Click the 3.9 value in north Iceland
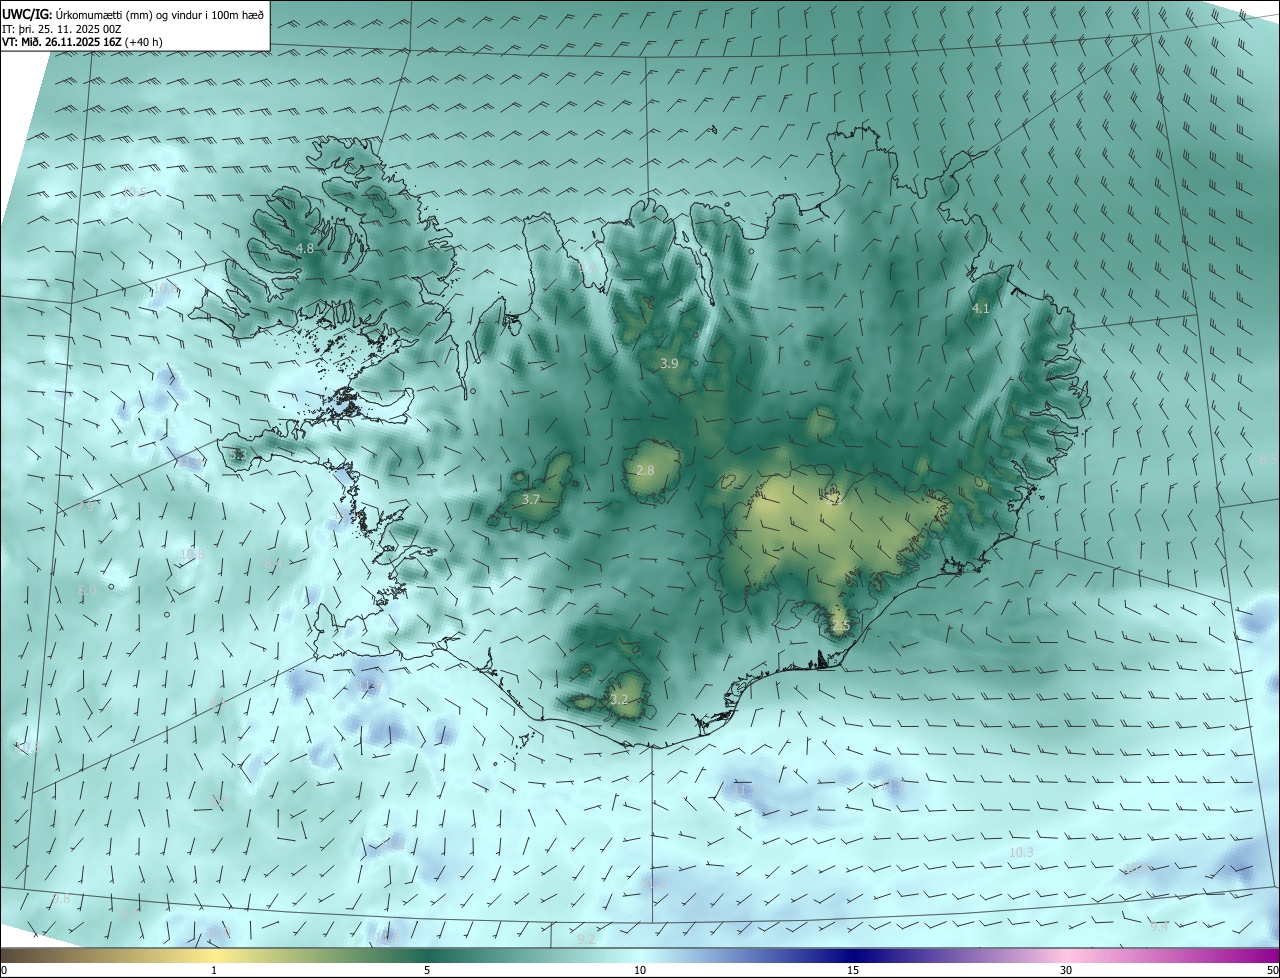This screenshot has width=1280, height=978. (669, 364)
